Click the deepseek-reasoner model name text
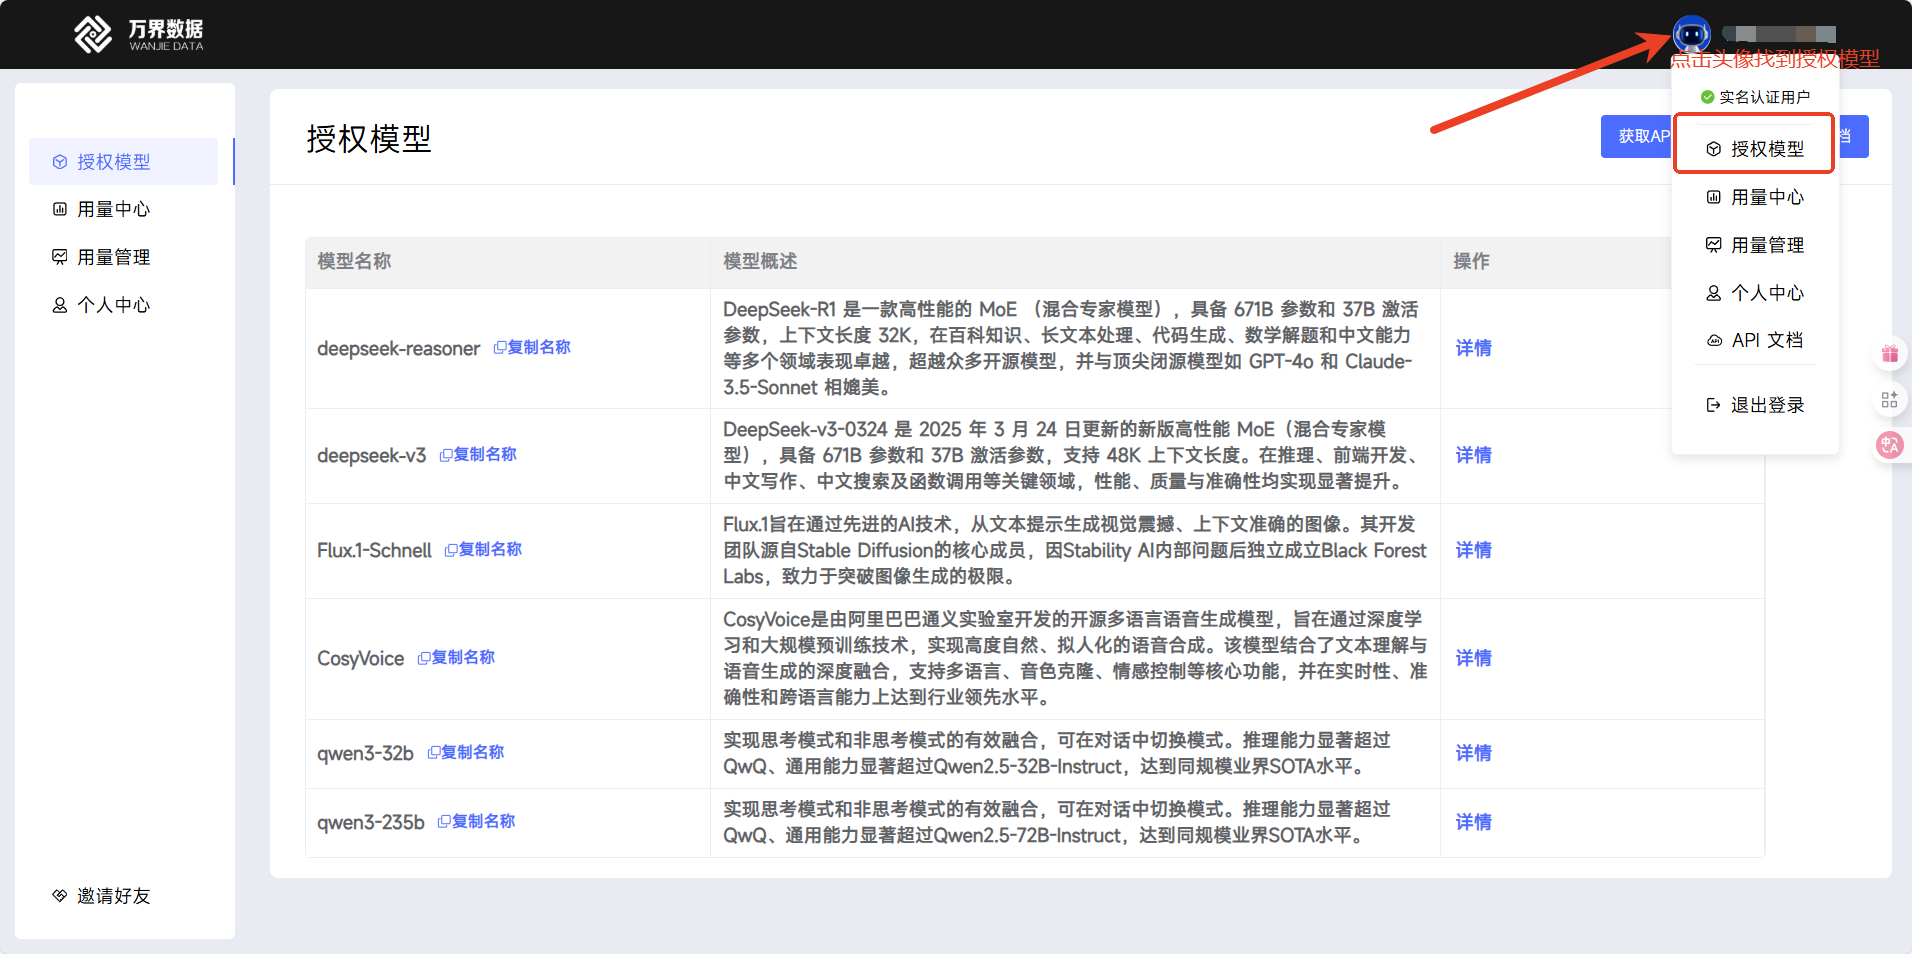The width and height of the screenshot is (1912, 954). 398,349
